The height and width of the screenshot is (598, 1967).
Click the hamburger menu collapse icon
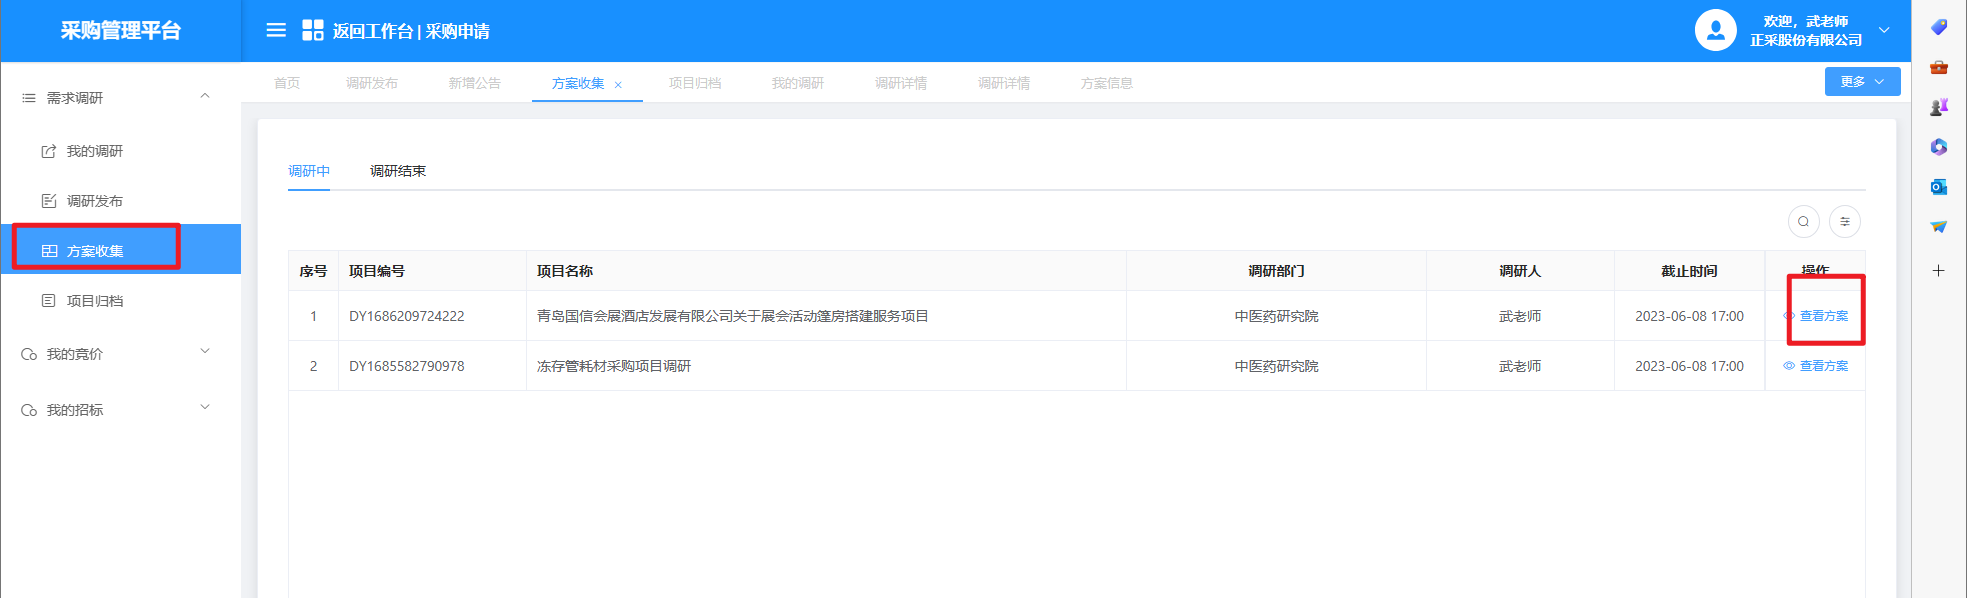(276, 30)
